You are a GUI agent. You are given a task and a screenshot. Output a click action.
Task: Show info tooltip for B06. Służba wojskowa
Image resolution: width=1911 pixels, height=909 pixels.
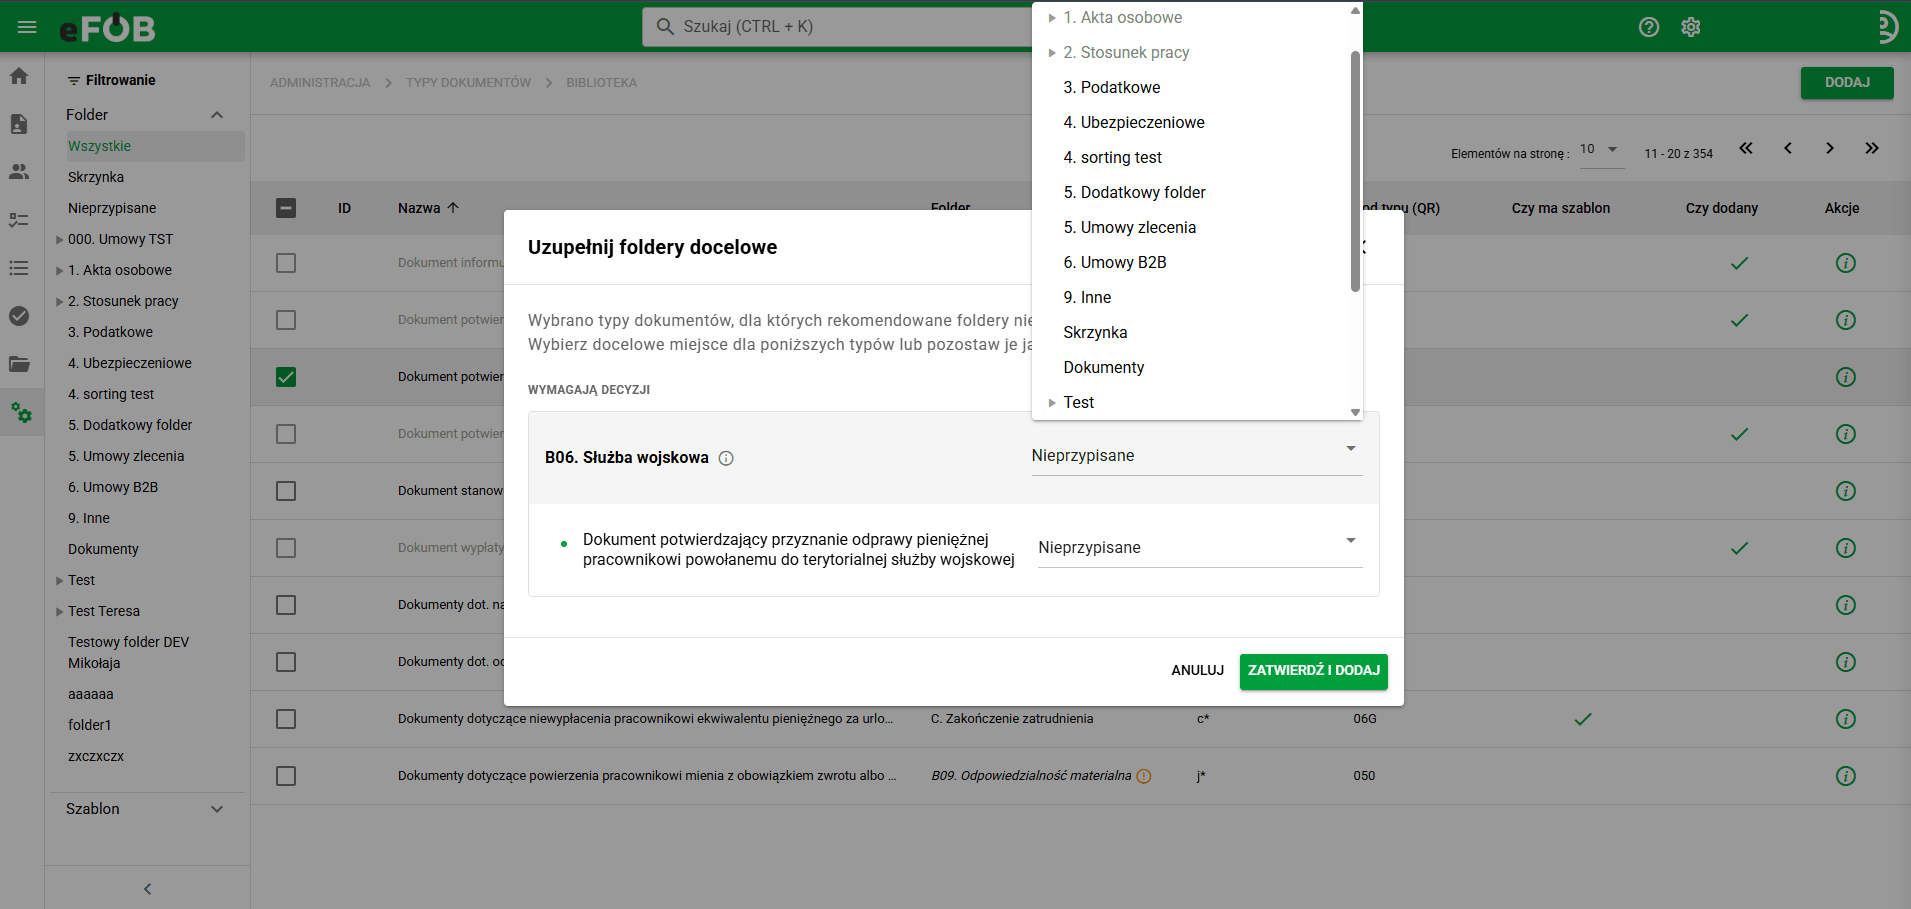[726, 458]
